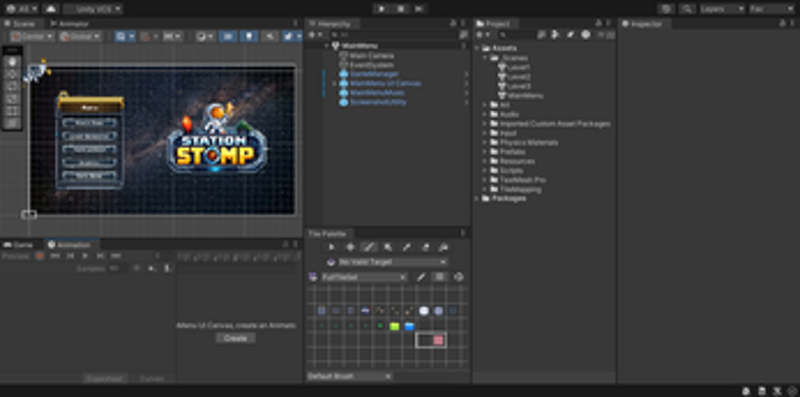
Task: Switch to the Animator tab
Action: coord(70,23)
